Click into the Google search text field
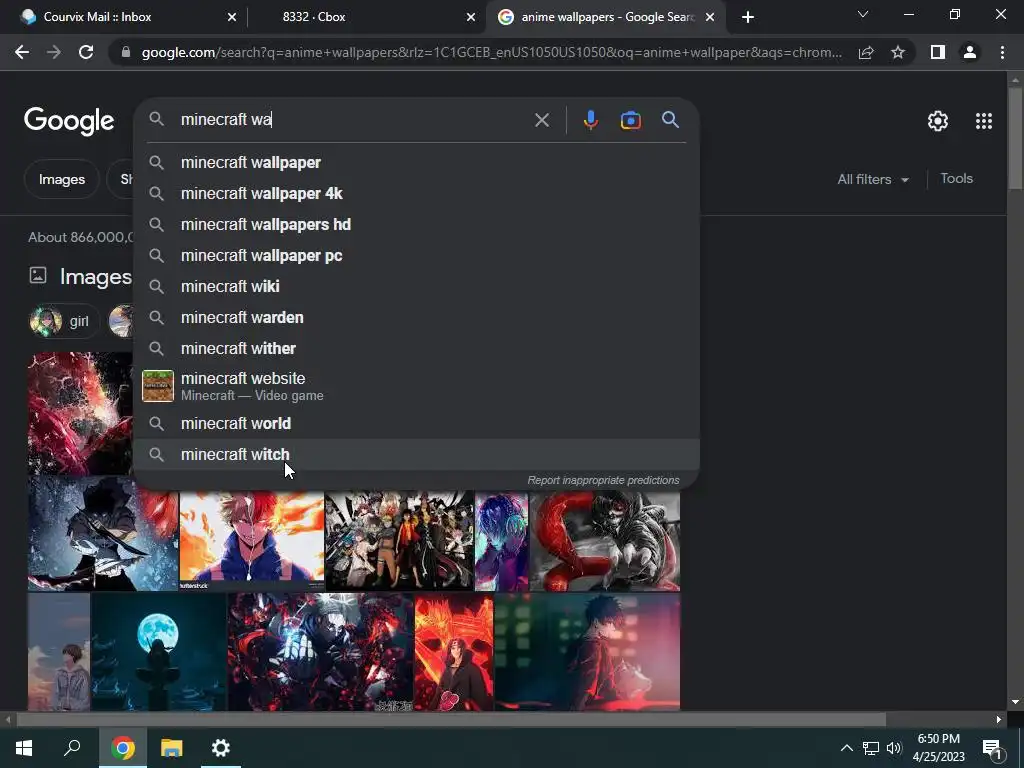The width and height of the screenshot is (1024, 768). 353,120
